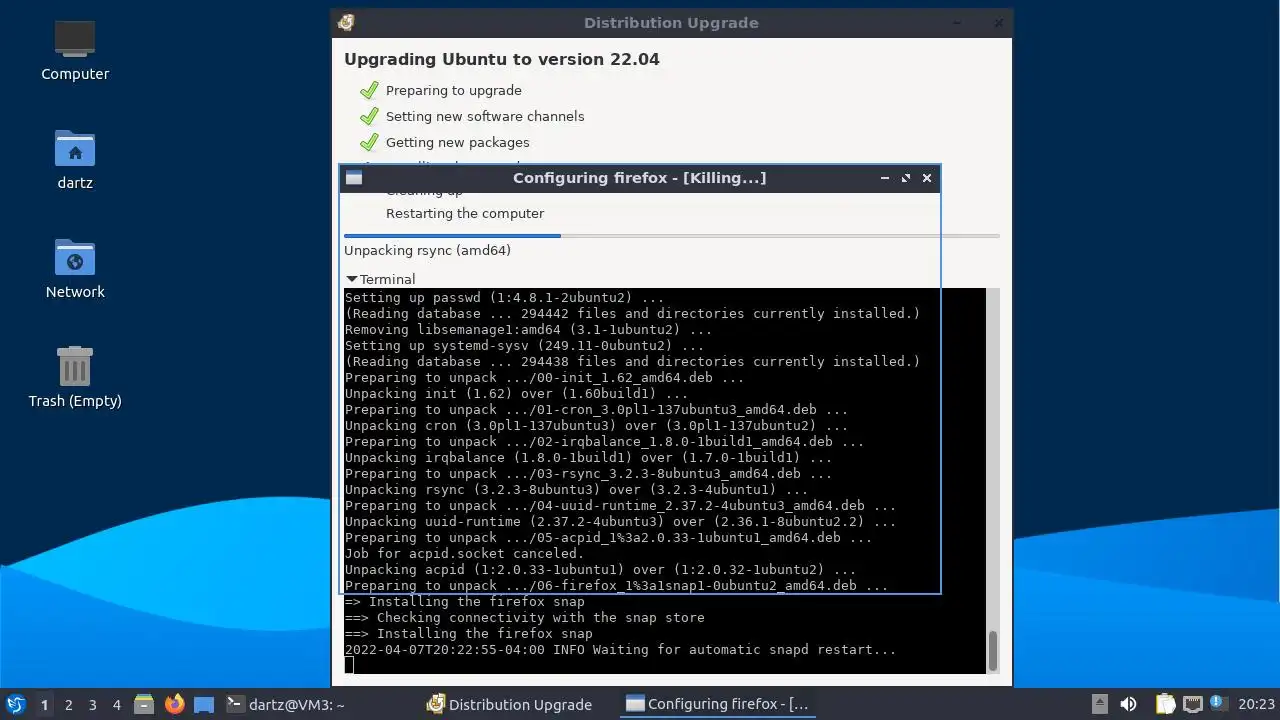1280x720 pixels.
Task: Launch the file manager from the panel
Action: (144, 704)
